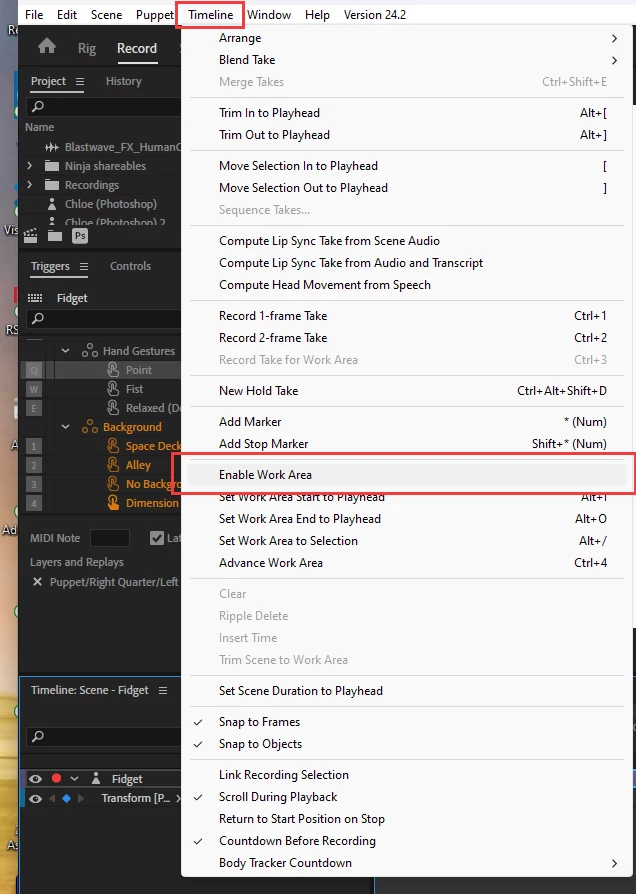
Task: Go to previous keyframe on Transform row
Action: [52, 798]
